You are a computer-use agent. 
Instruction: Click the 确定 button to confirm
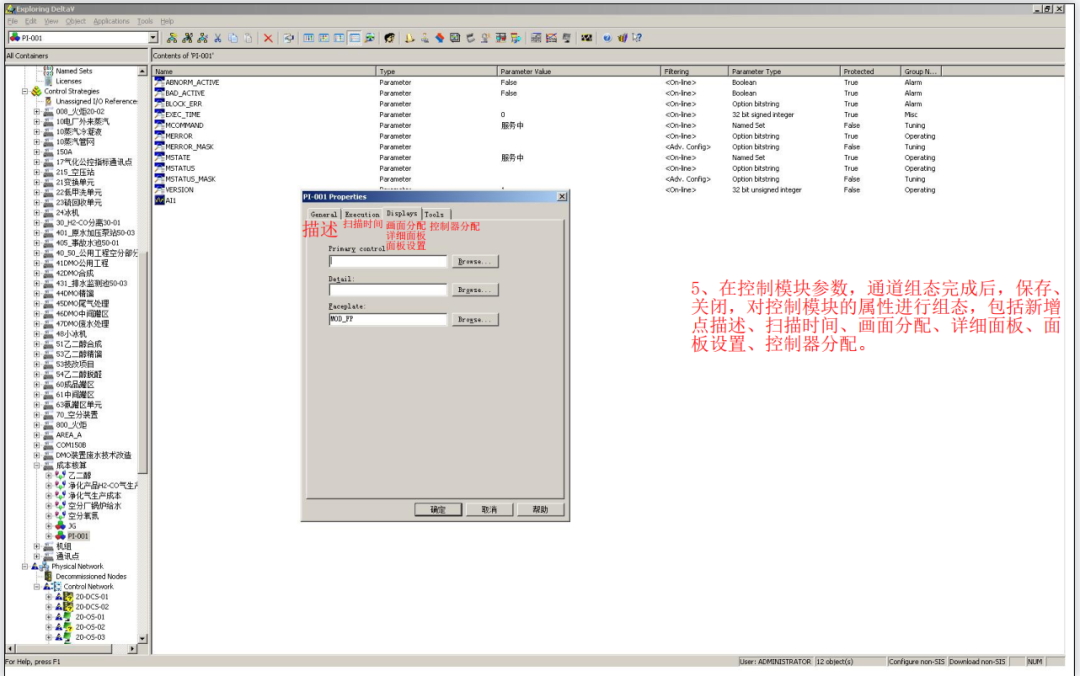click(438, 509)
